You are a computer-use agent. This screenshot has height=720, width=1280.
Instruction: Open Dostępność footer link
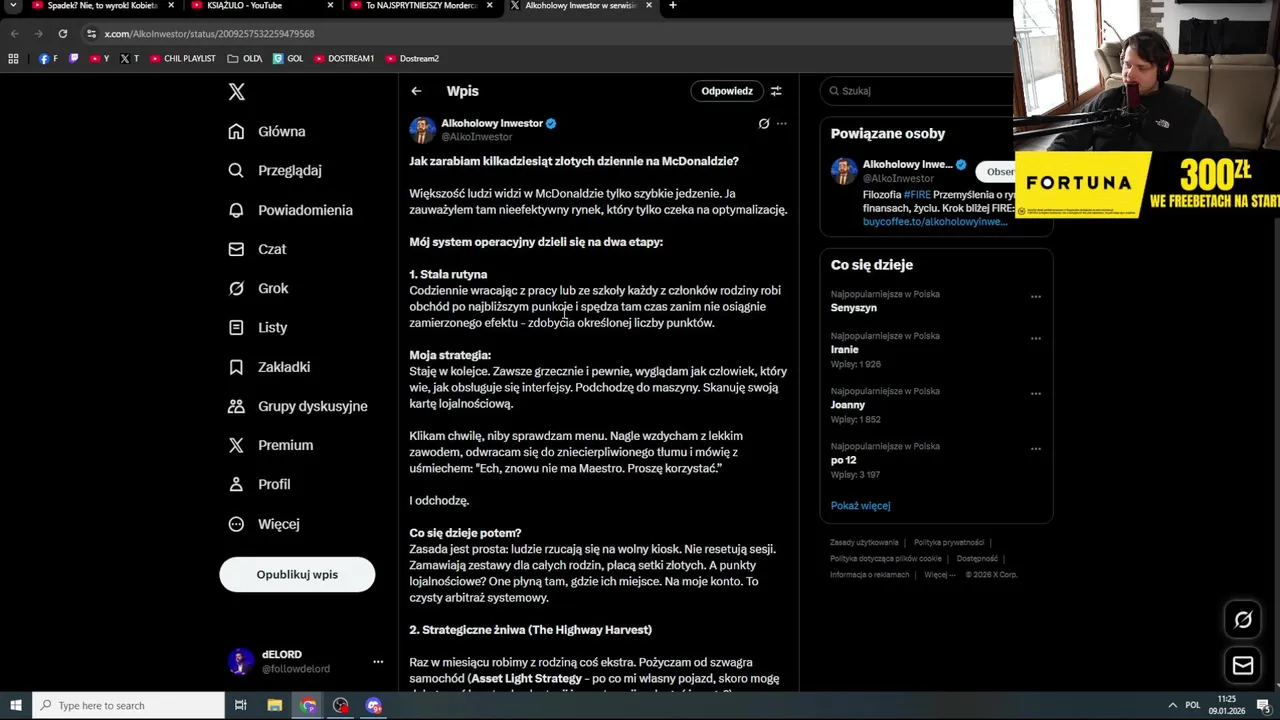pos(977,559)
